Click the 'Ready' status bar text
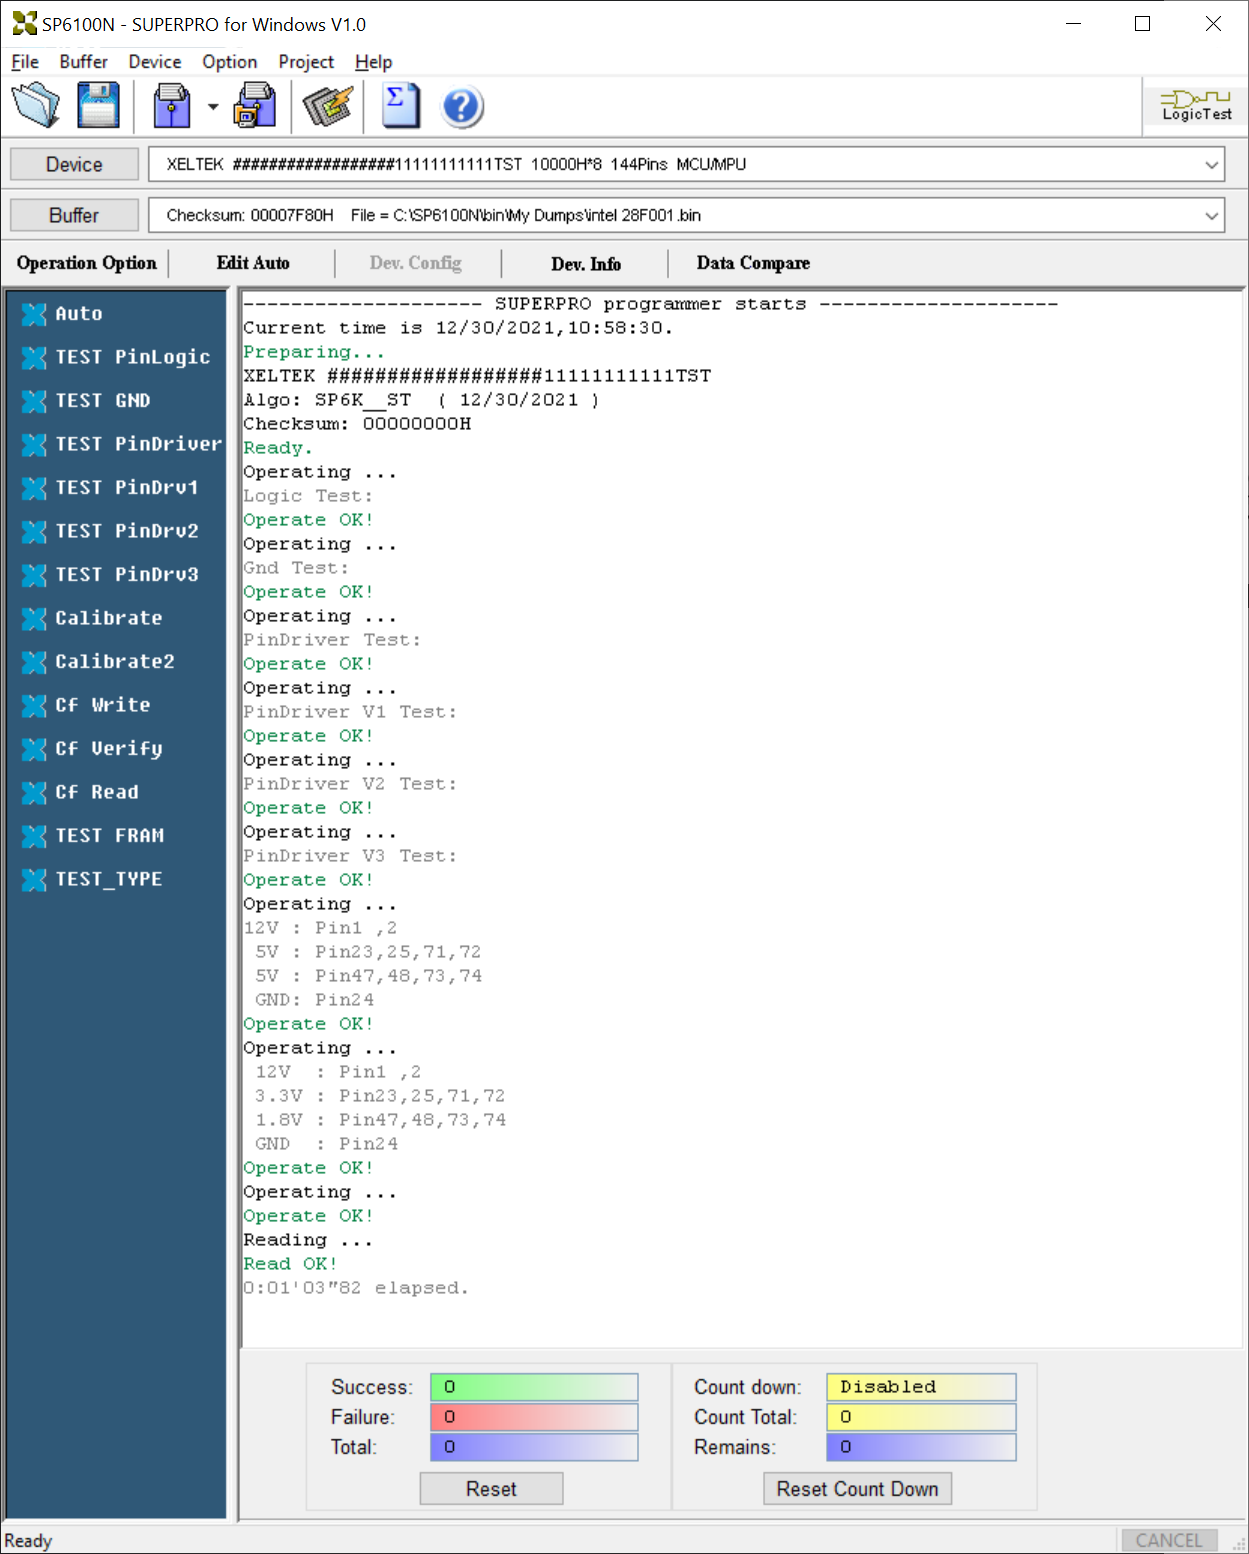This screenshot has width=1249, height=1554. 28,1541
